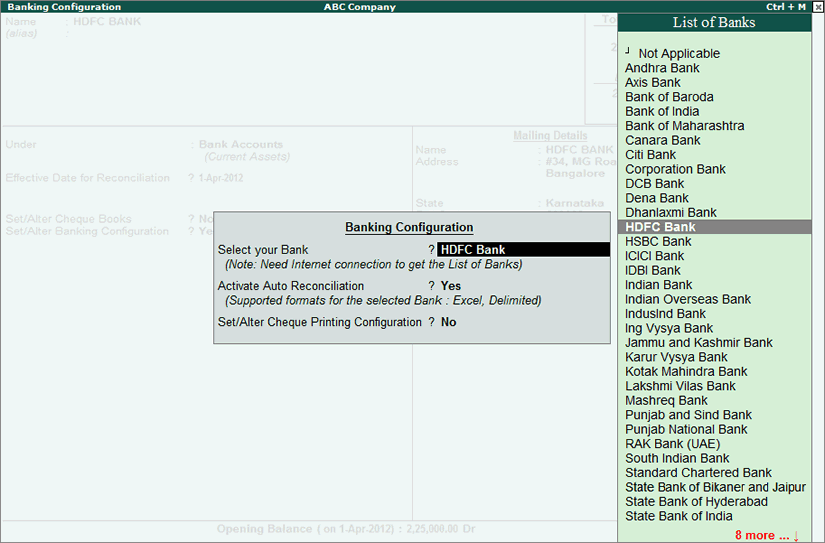Screen dimensions: 825x543
Task: Close the window using the X button
Action: pos(818,7)
